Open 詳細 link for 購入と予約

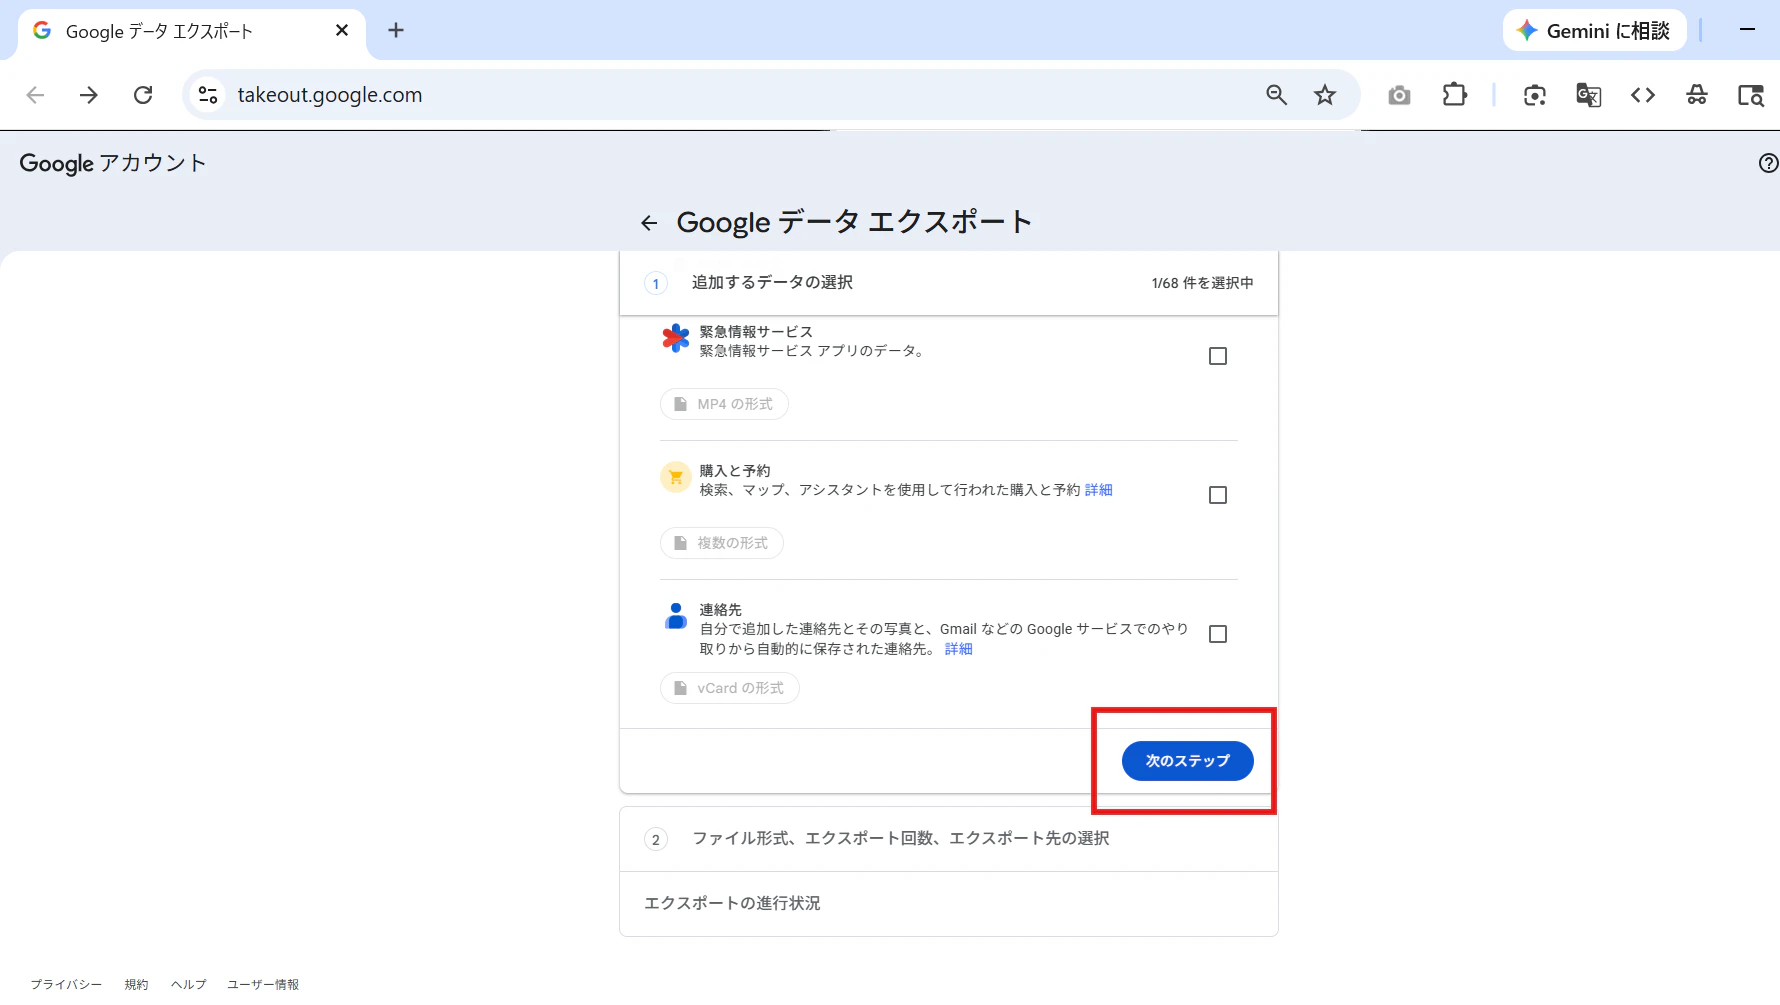(x=1099, y=490)
